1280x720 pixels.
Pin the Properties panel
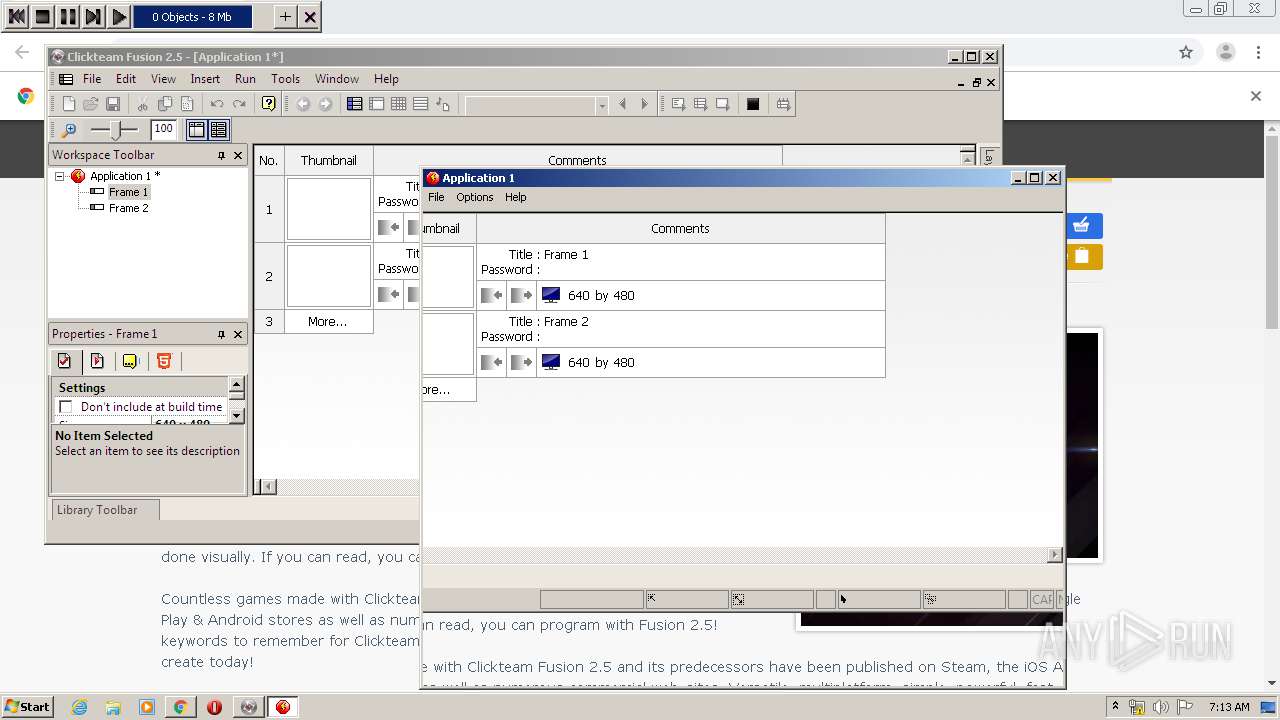point(221,334)
